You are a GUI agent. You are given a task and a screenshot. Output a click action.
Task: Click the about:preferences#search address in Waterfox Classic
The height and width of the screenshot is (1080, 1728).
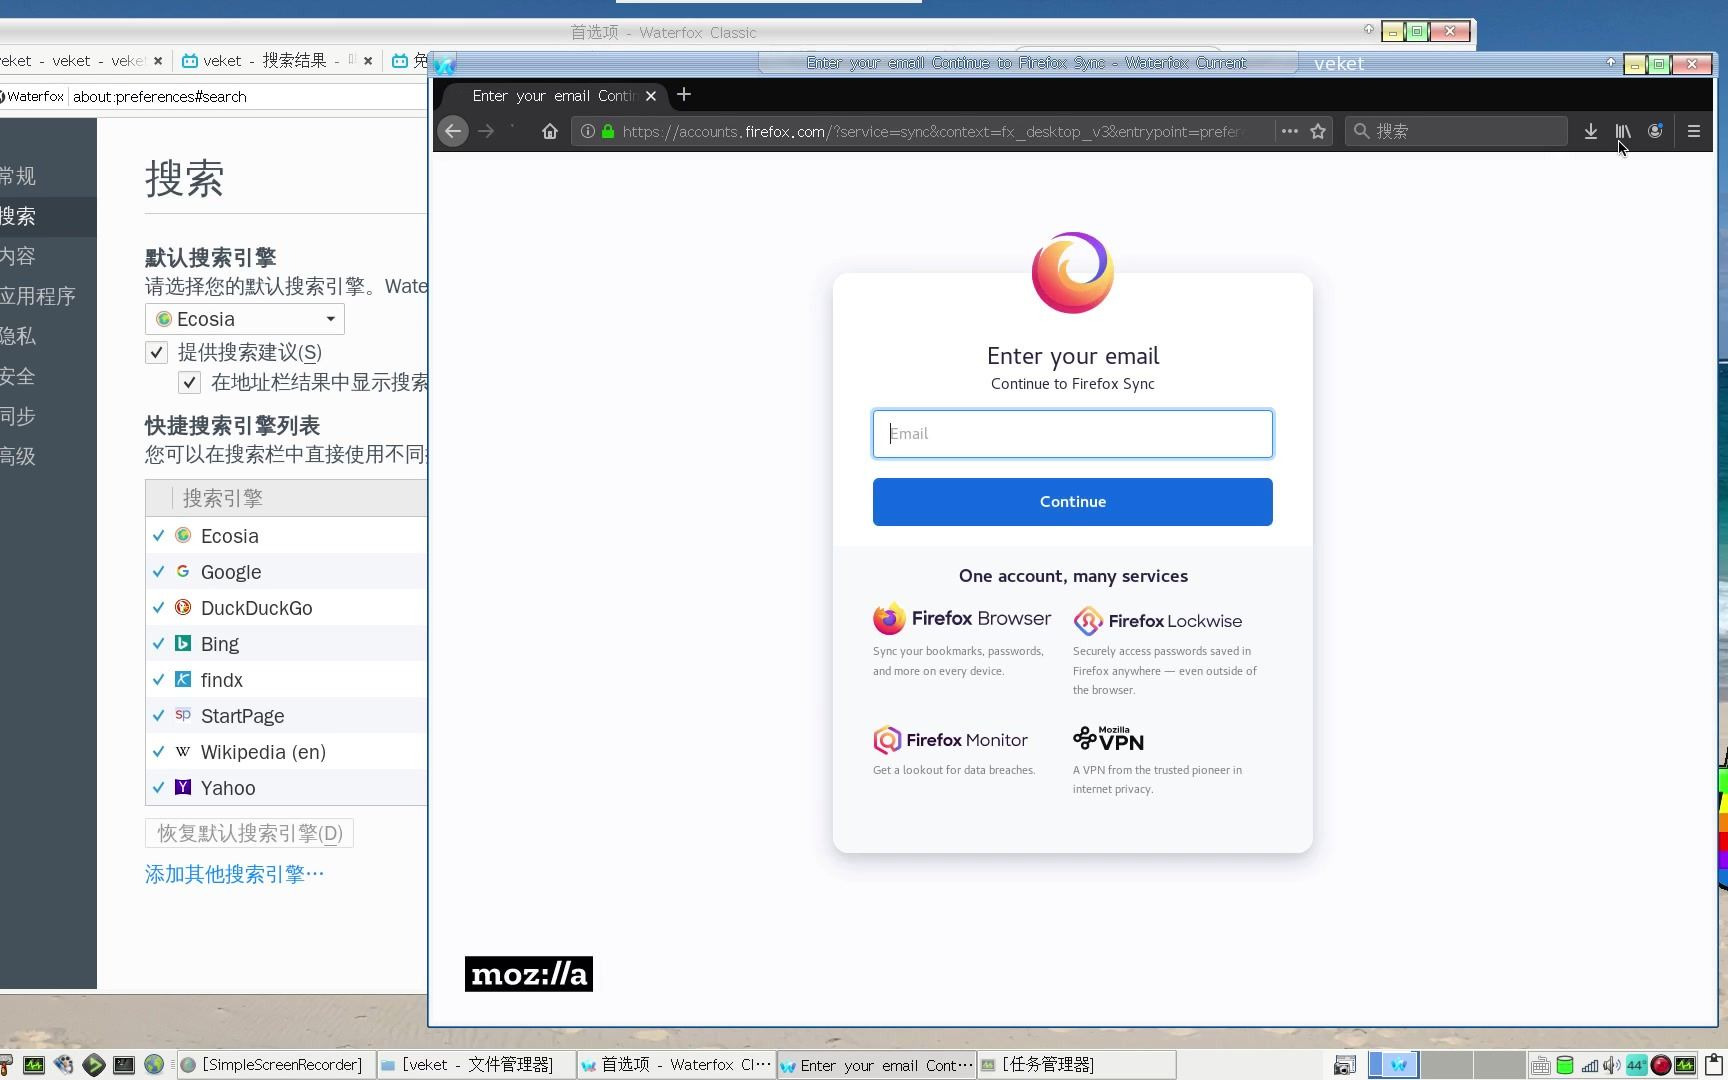coord(160,97)
